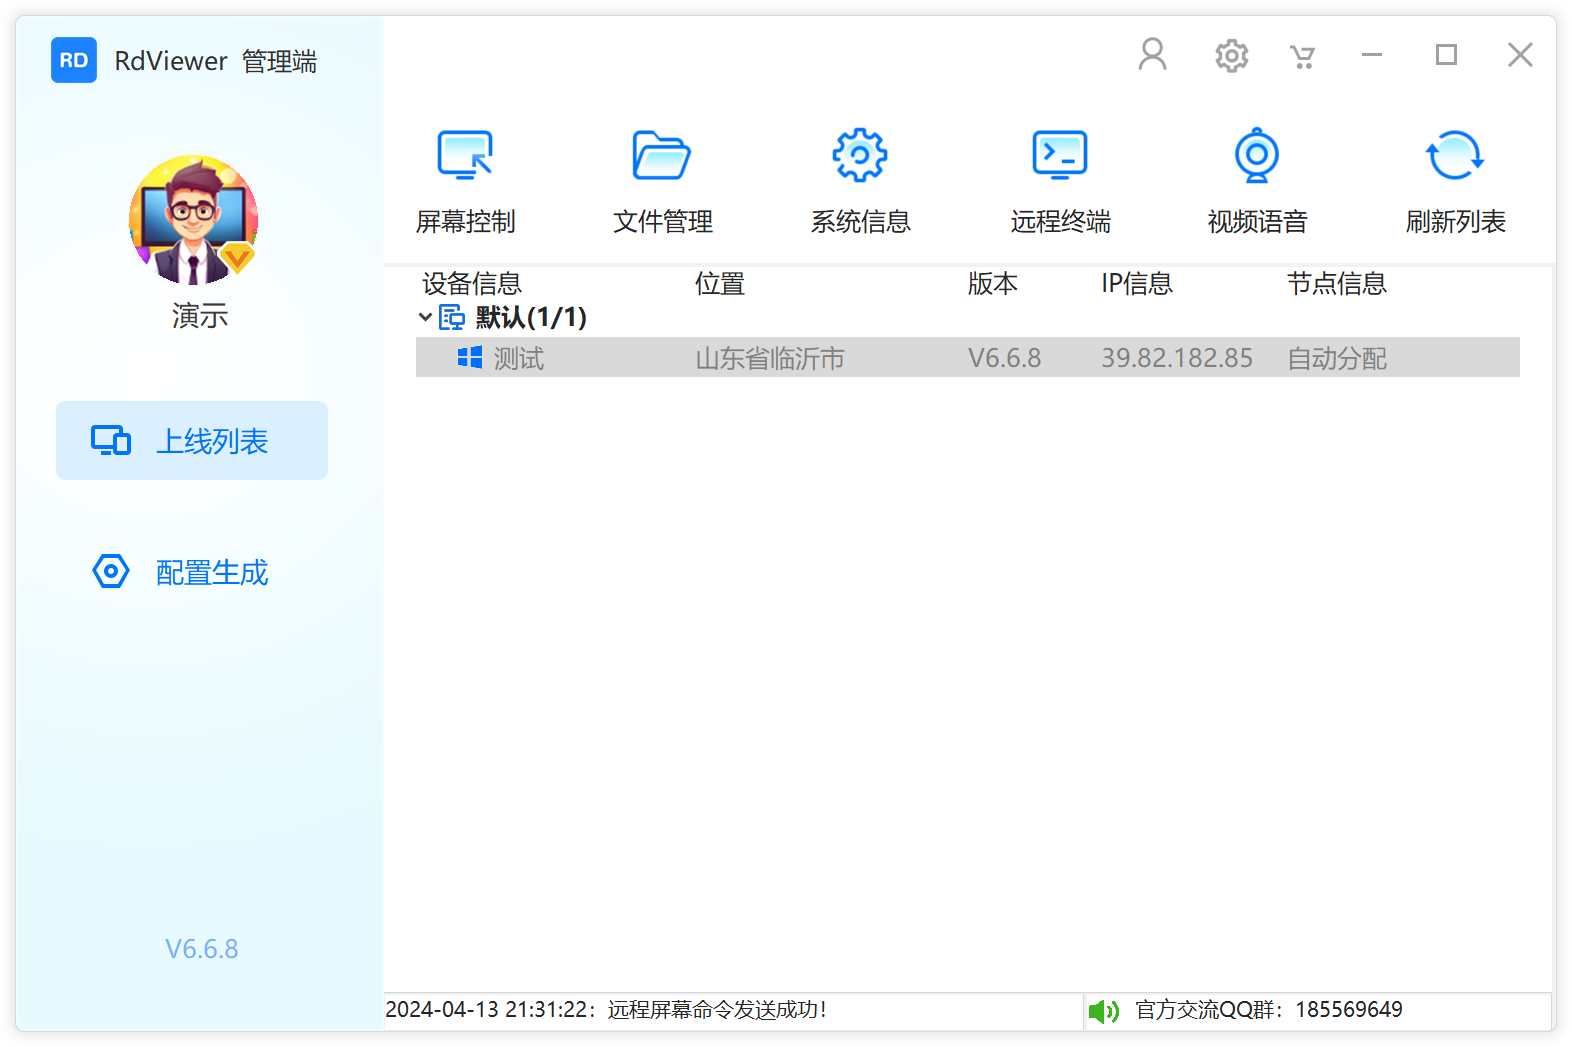Image resolution: width=1572 pixels, height=1047 pixels.
Task: Launch the 远程终端 remote terminal
Action: [1060, 181]
